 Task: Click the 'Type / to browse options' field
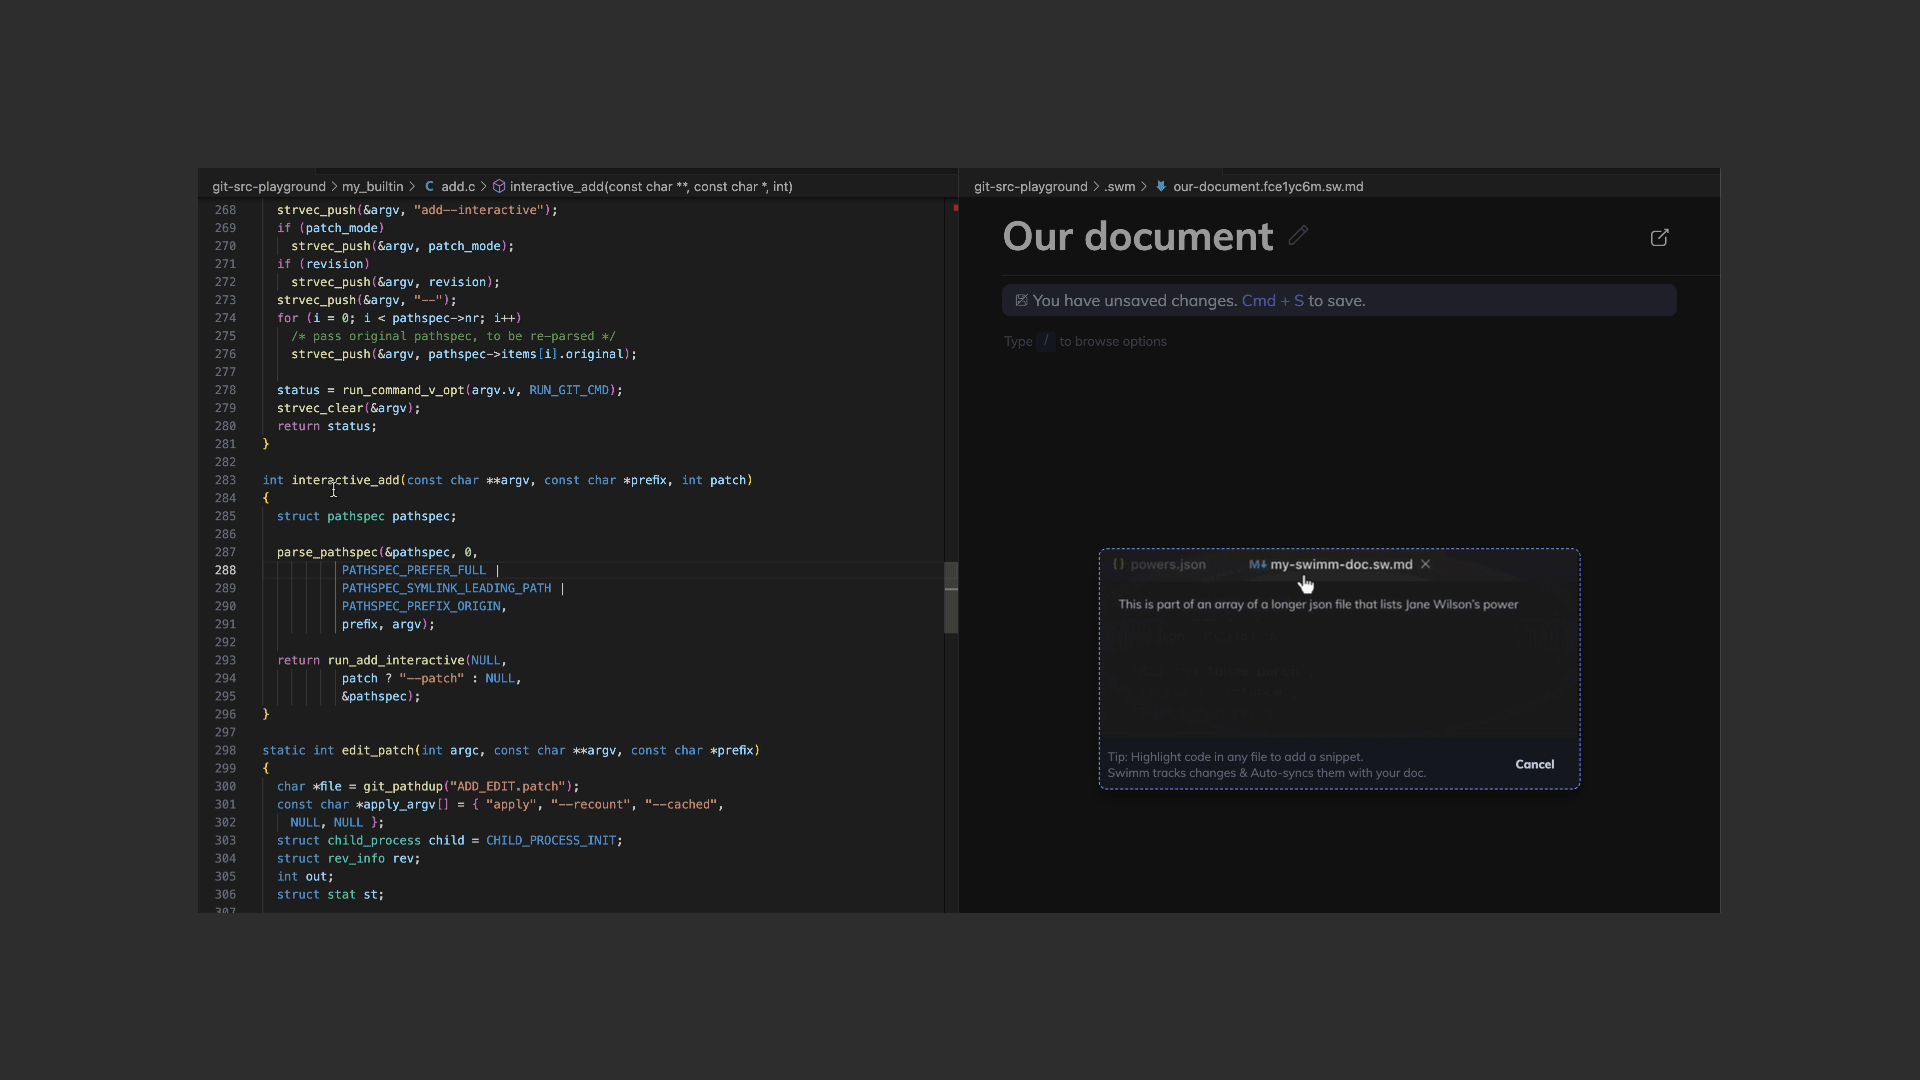pos(1085,342)
